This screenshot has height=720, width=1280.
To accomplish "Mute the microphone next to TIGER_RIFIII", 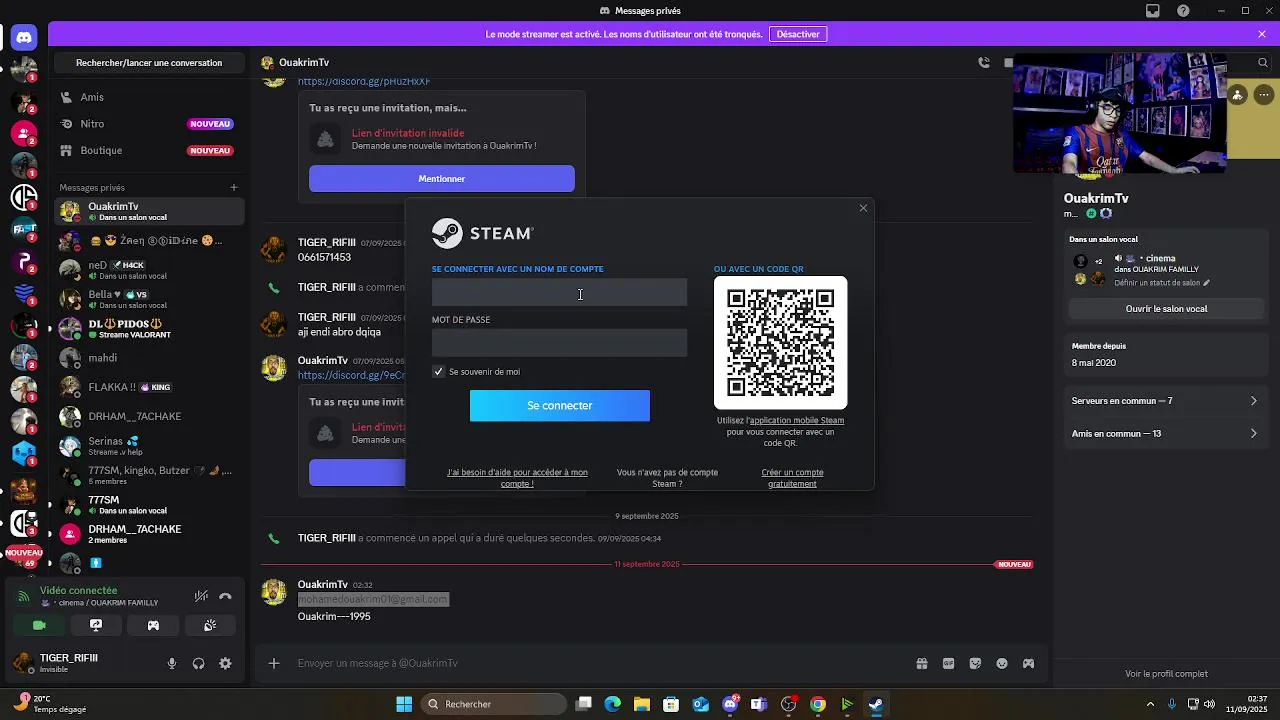I will [x=172, y=663].
